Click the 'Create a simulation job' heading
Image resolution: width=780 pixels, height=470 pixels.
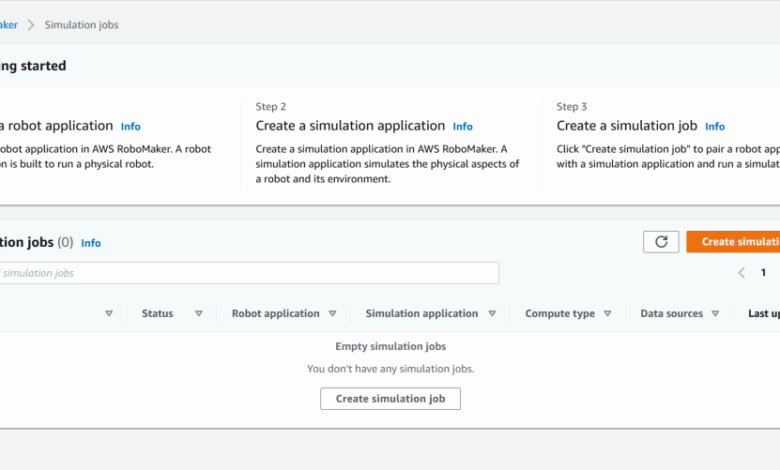(627, 126)
